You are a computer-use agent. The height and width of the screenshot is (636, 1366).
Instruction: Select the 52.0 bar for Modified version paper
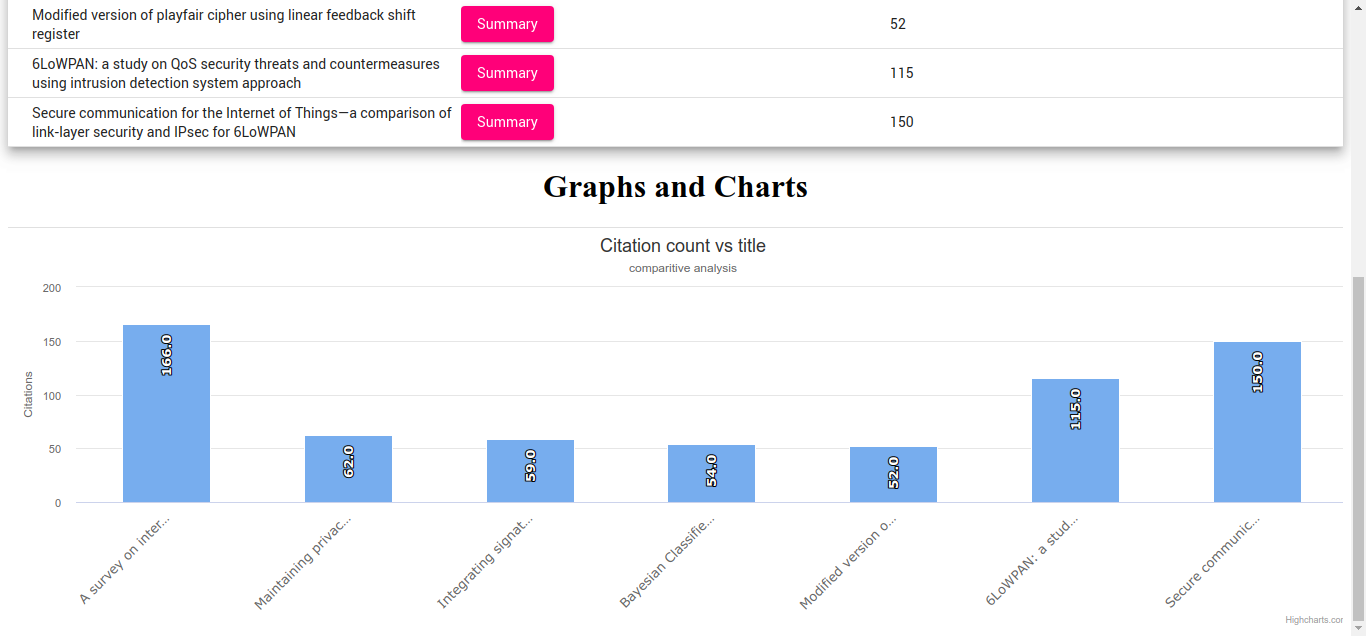(x=893, y=473)
